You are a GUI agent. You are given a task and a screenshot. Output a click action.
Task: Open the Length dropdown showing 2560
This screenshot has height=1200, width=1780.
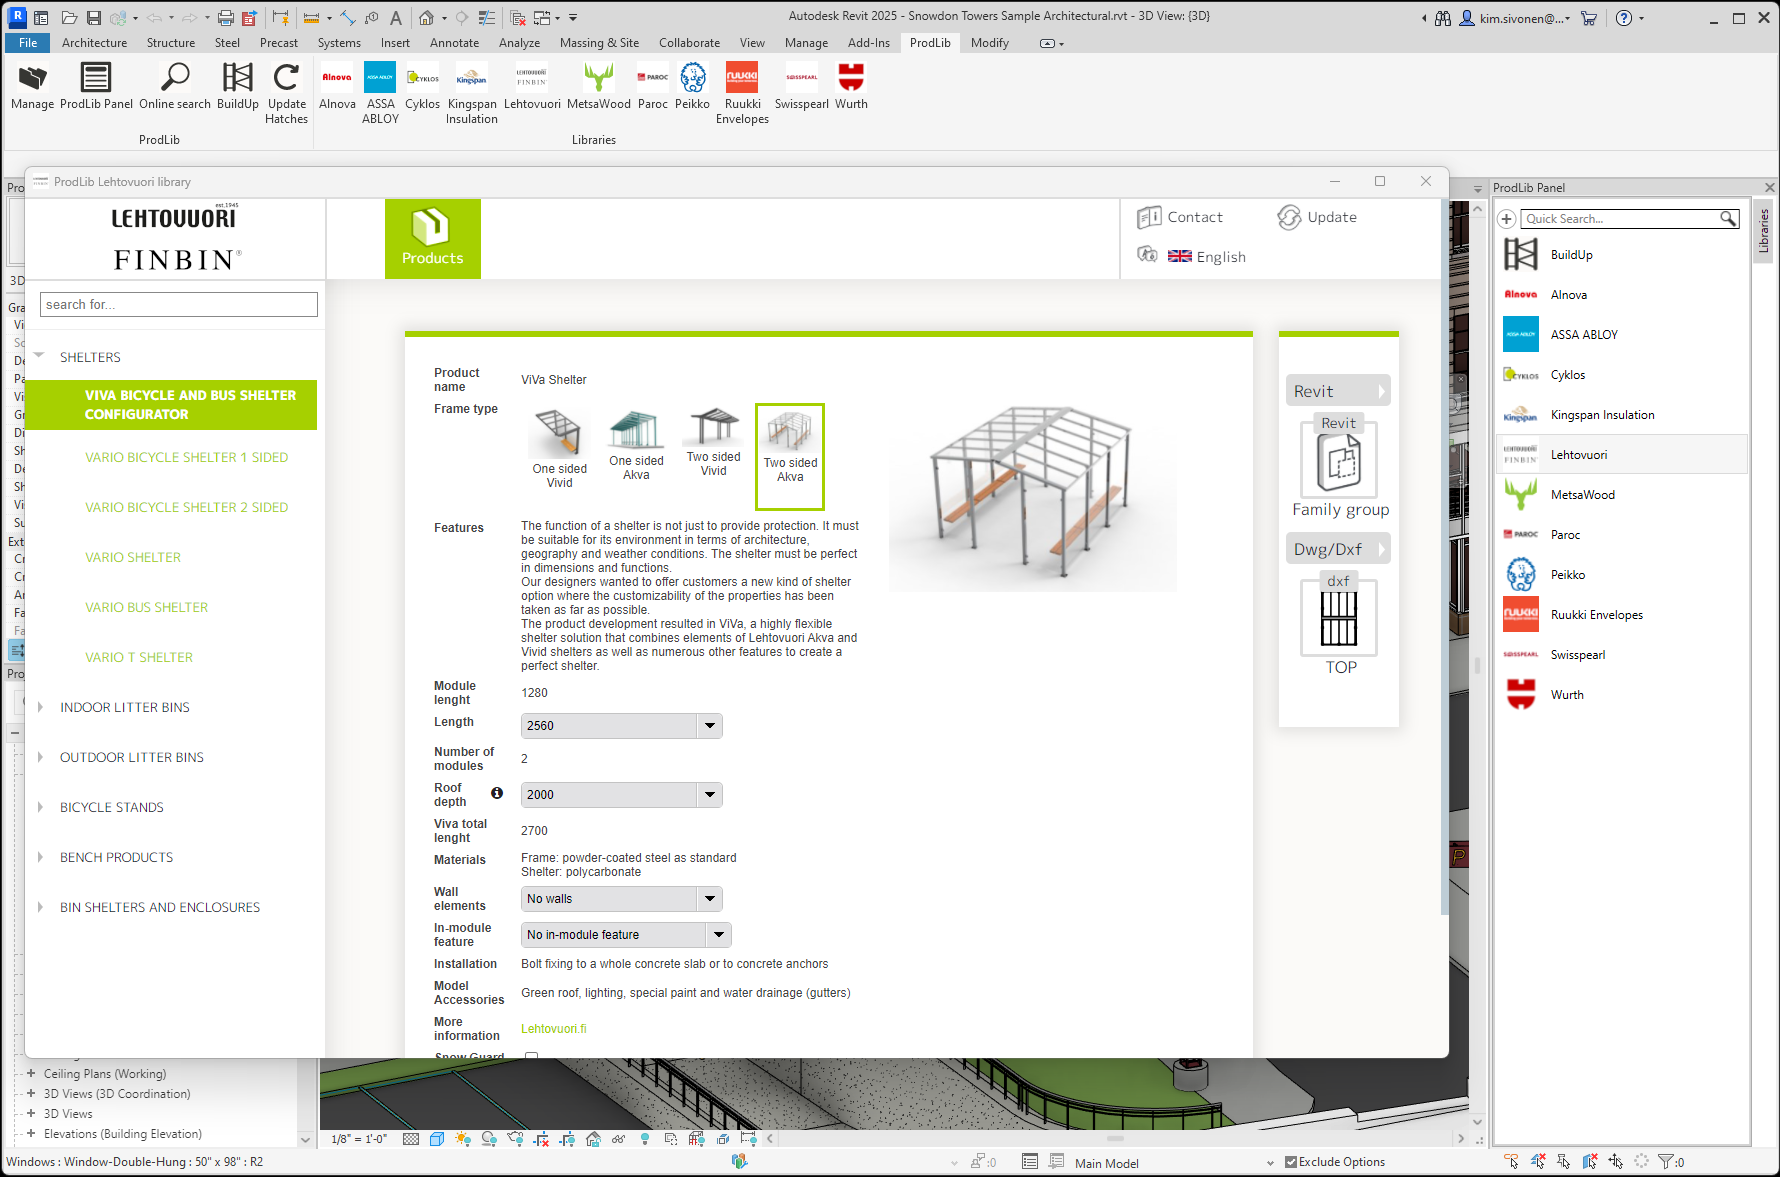(621, 726)
